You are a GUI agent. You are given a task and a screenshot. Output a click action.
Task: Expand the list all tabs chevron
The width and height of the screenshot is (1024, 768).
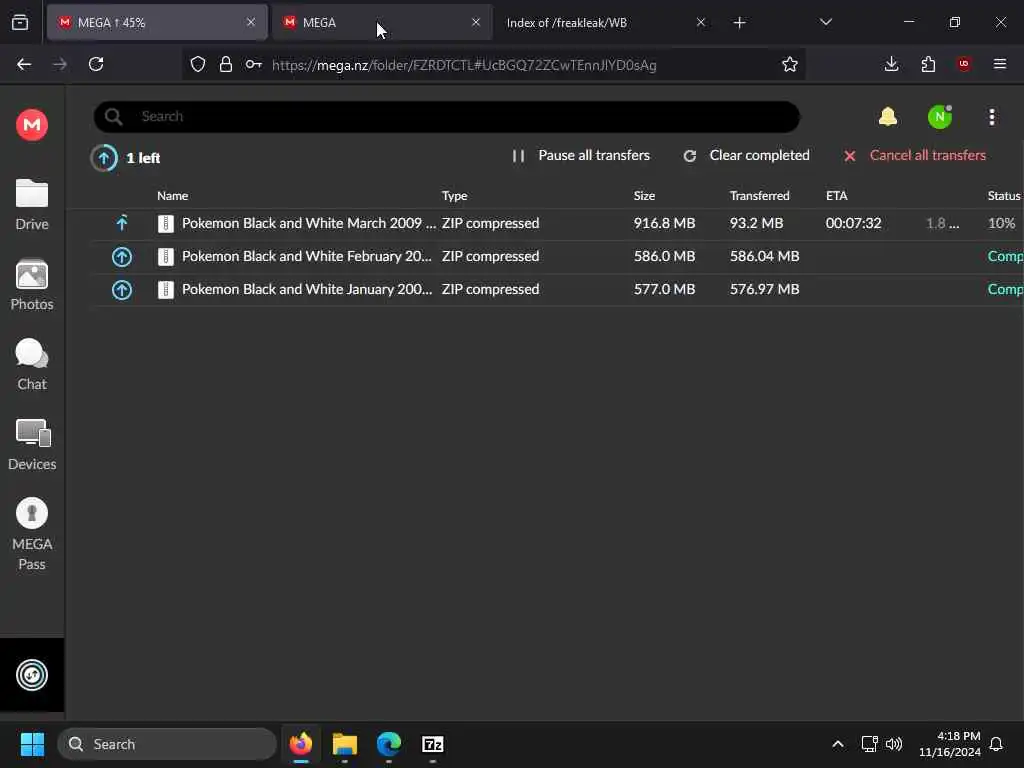(x=826, y=22)
